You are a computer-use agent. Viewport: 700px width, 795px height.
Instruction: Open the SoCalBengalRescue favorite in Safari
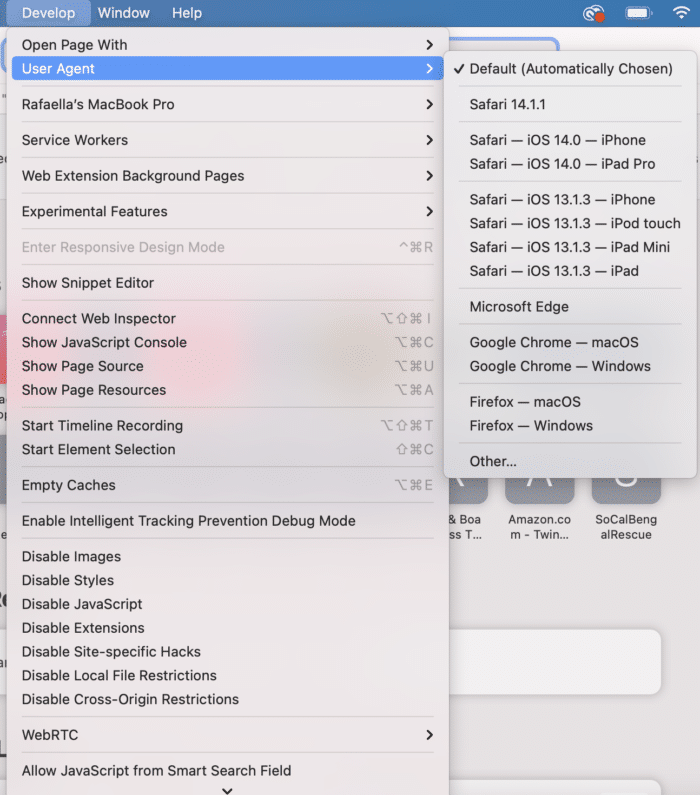pyautogui.click(x=626, y=510)
